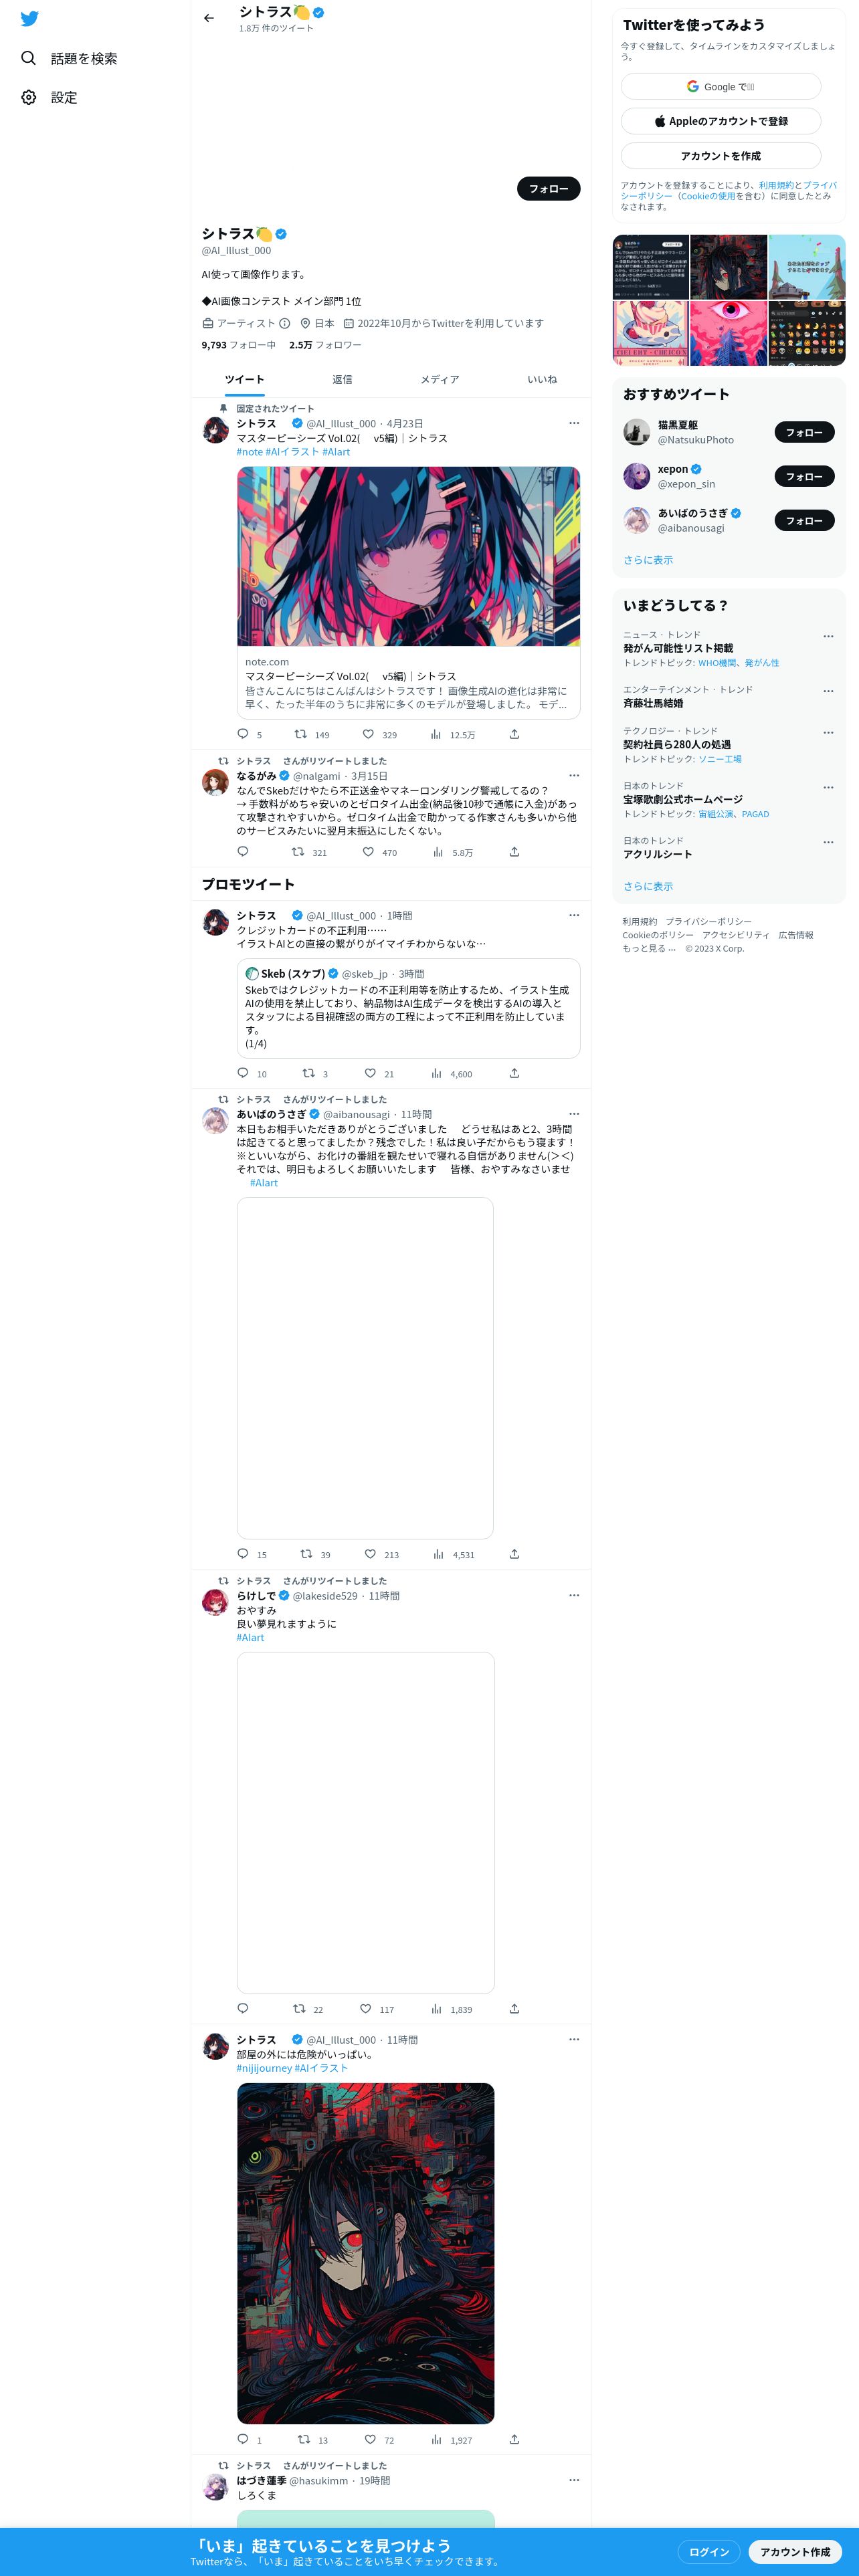859x2576 pixels.
Task: Open more menu for 発がん可能性リスト掲載 trend
Action: pos(828,636)
